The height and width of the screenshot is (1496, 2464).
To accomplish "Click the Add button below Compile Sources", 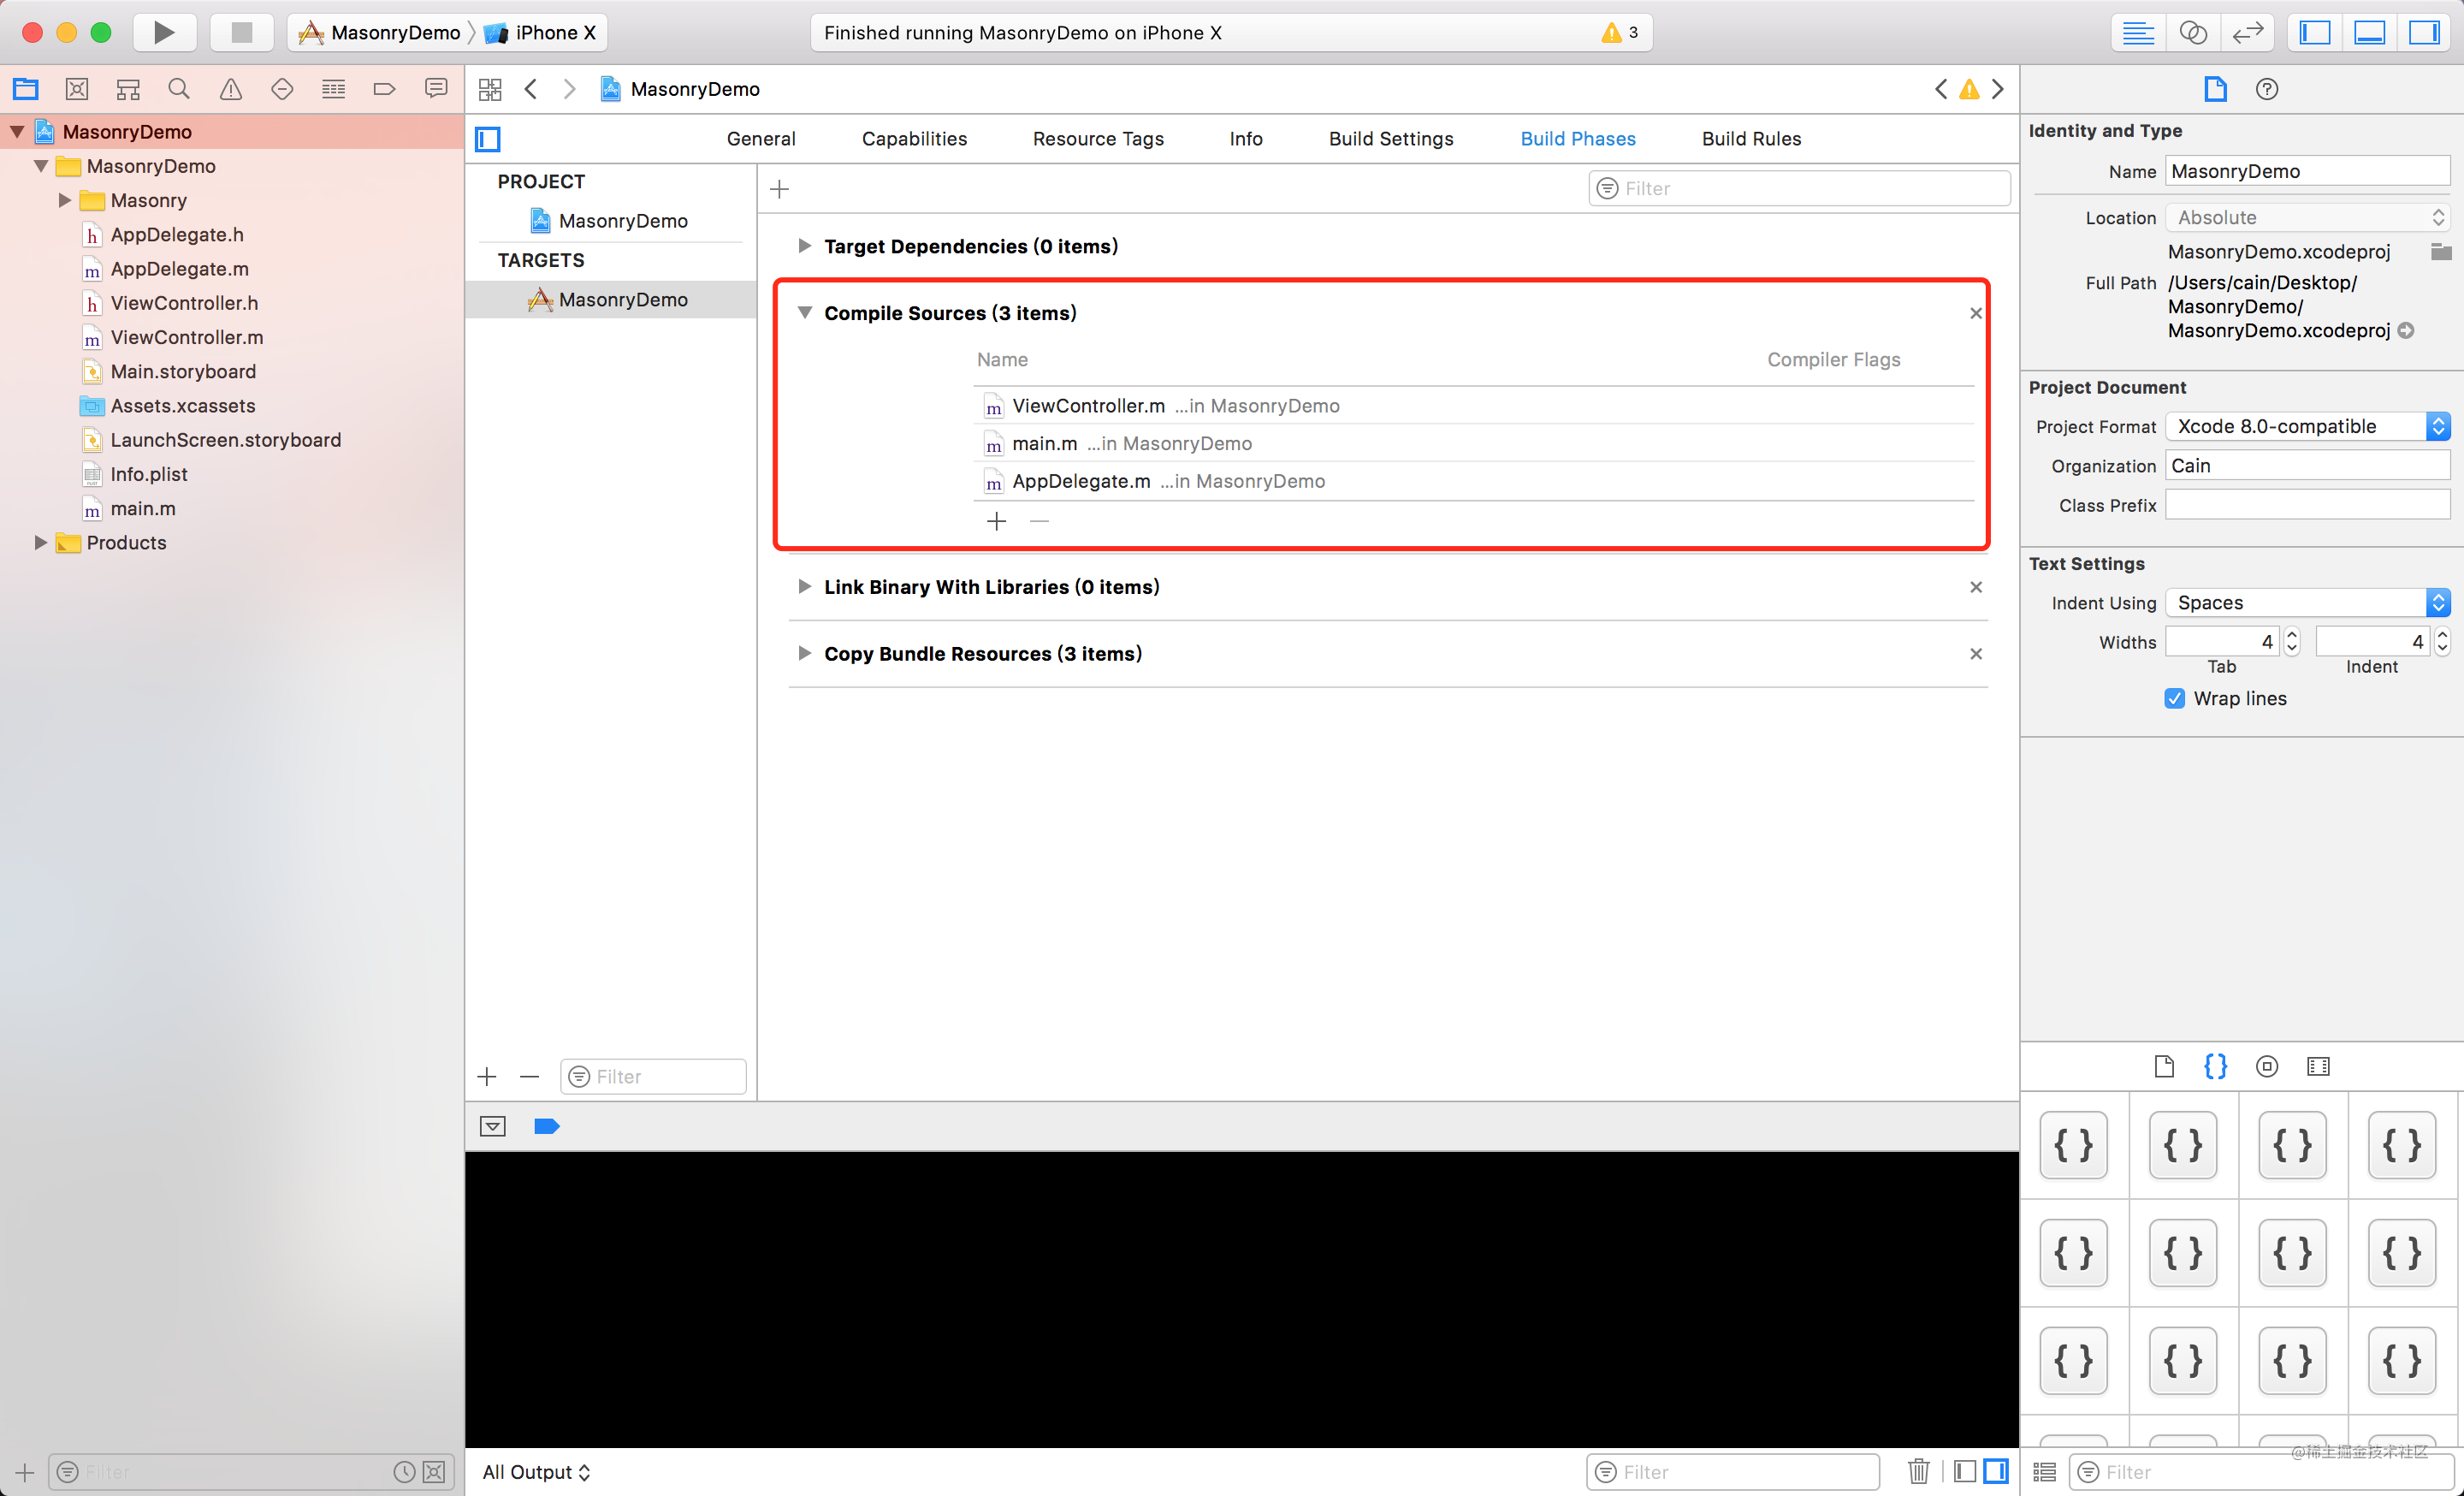I will [998, 521].
